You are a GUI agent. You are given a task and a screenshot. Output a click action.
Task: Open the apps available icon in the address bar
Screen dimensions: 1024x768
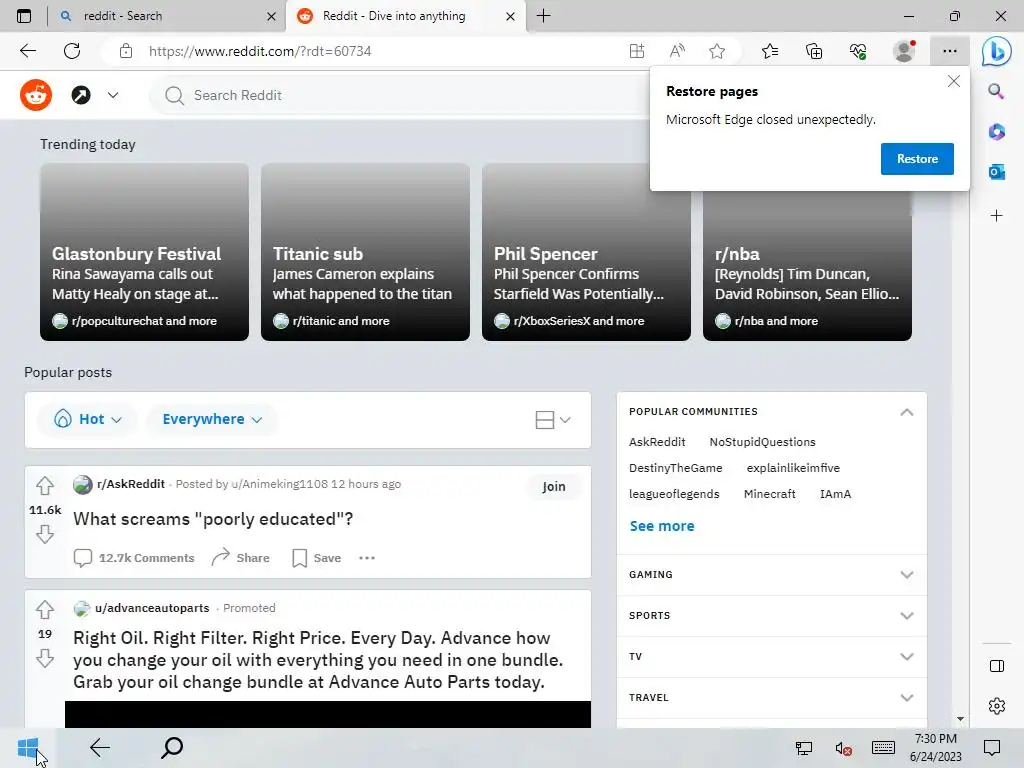click(637, 51)
